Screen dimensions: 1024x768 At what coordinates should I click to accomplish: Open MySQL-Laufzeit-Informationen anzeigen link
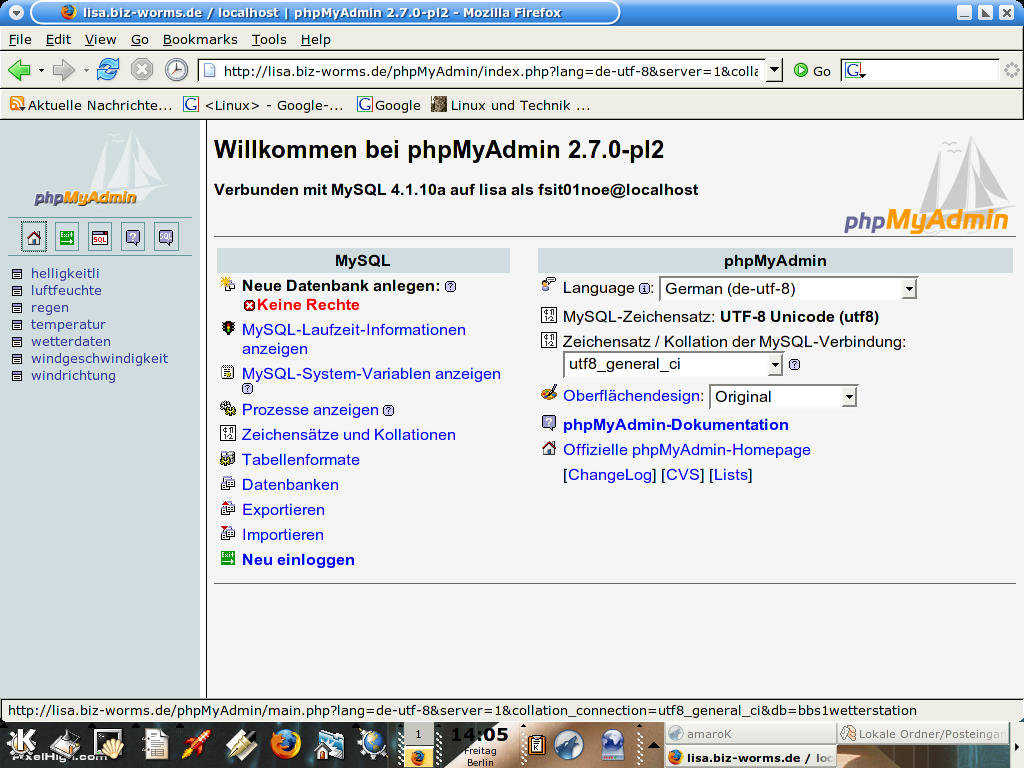(x=353, y=339)
